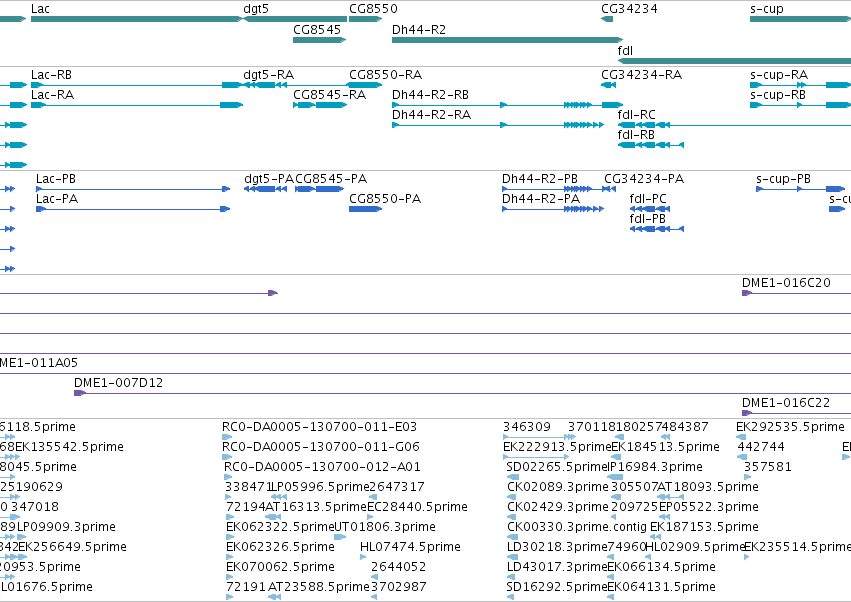Image resolution: width=851 pixels, height=602 pixels.
Task: Click the 3702987 EST label
Action: 398,587
